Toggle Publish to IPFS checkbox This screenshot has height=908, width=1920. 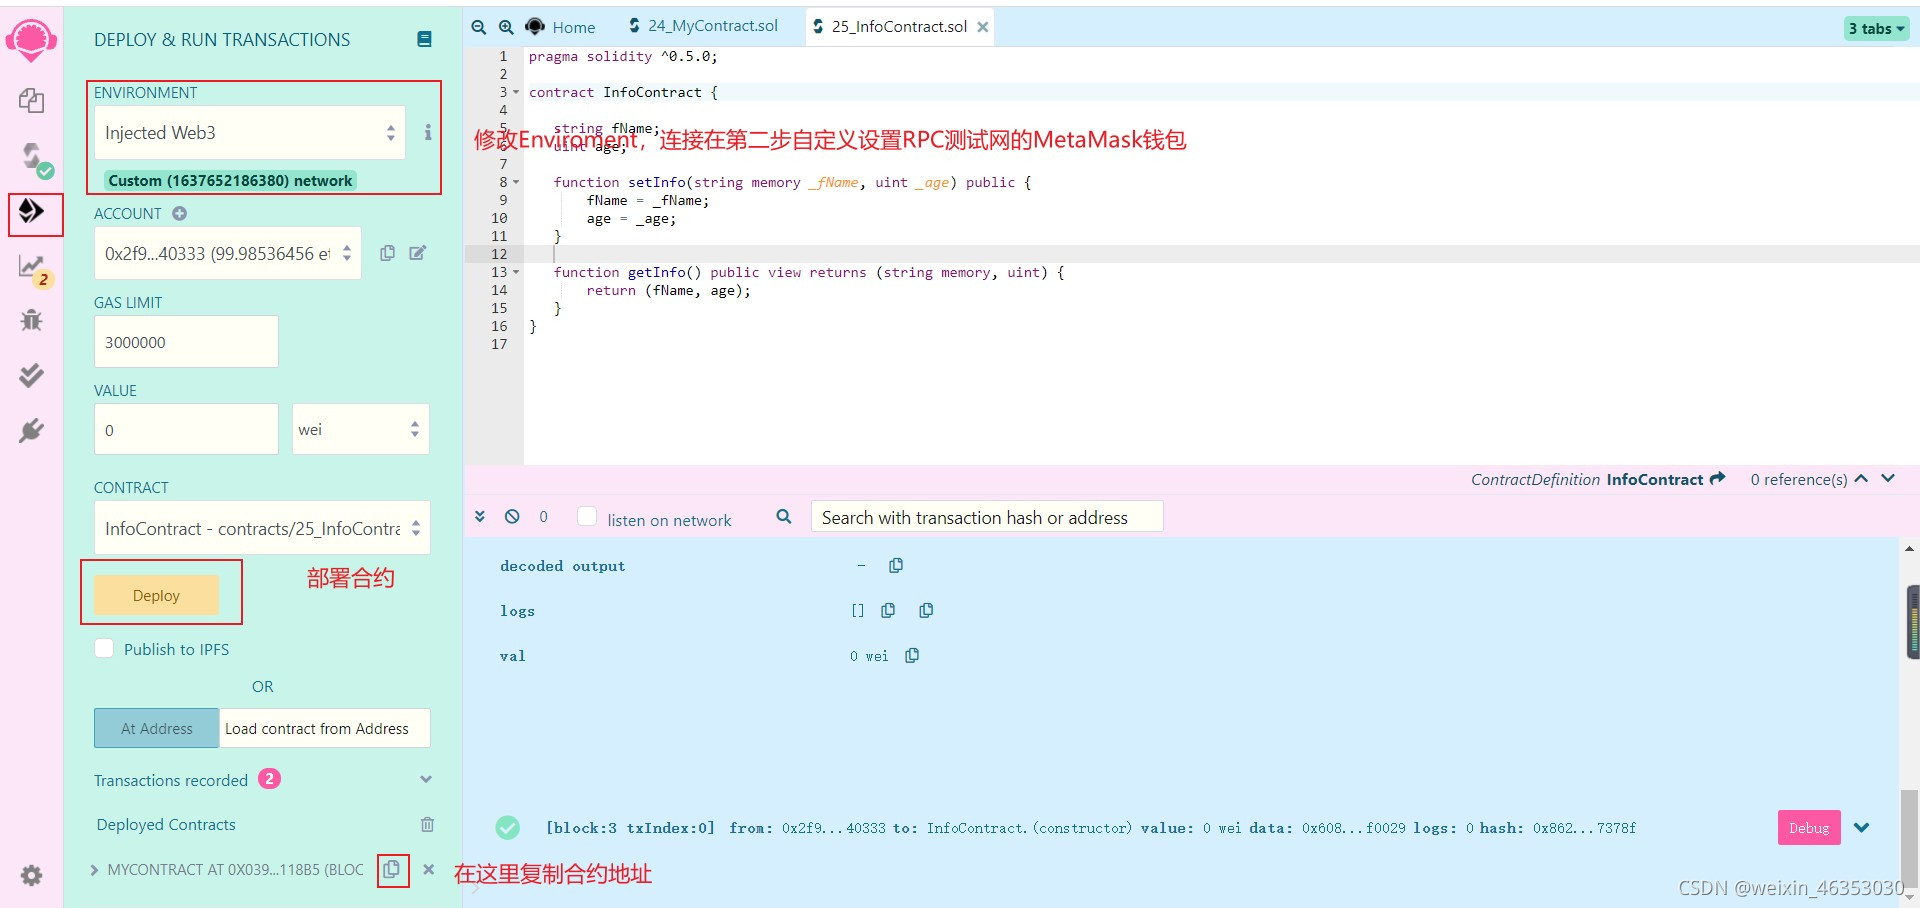[x=104, y=648]
